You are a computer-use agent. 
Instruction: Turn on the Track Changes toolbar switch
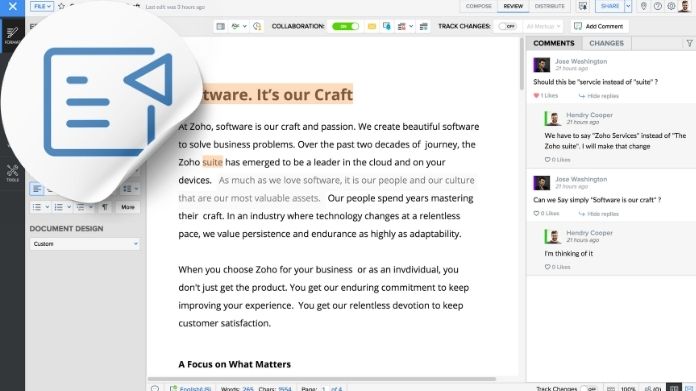[x=507, y=27]
